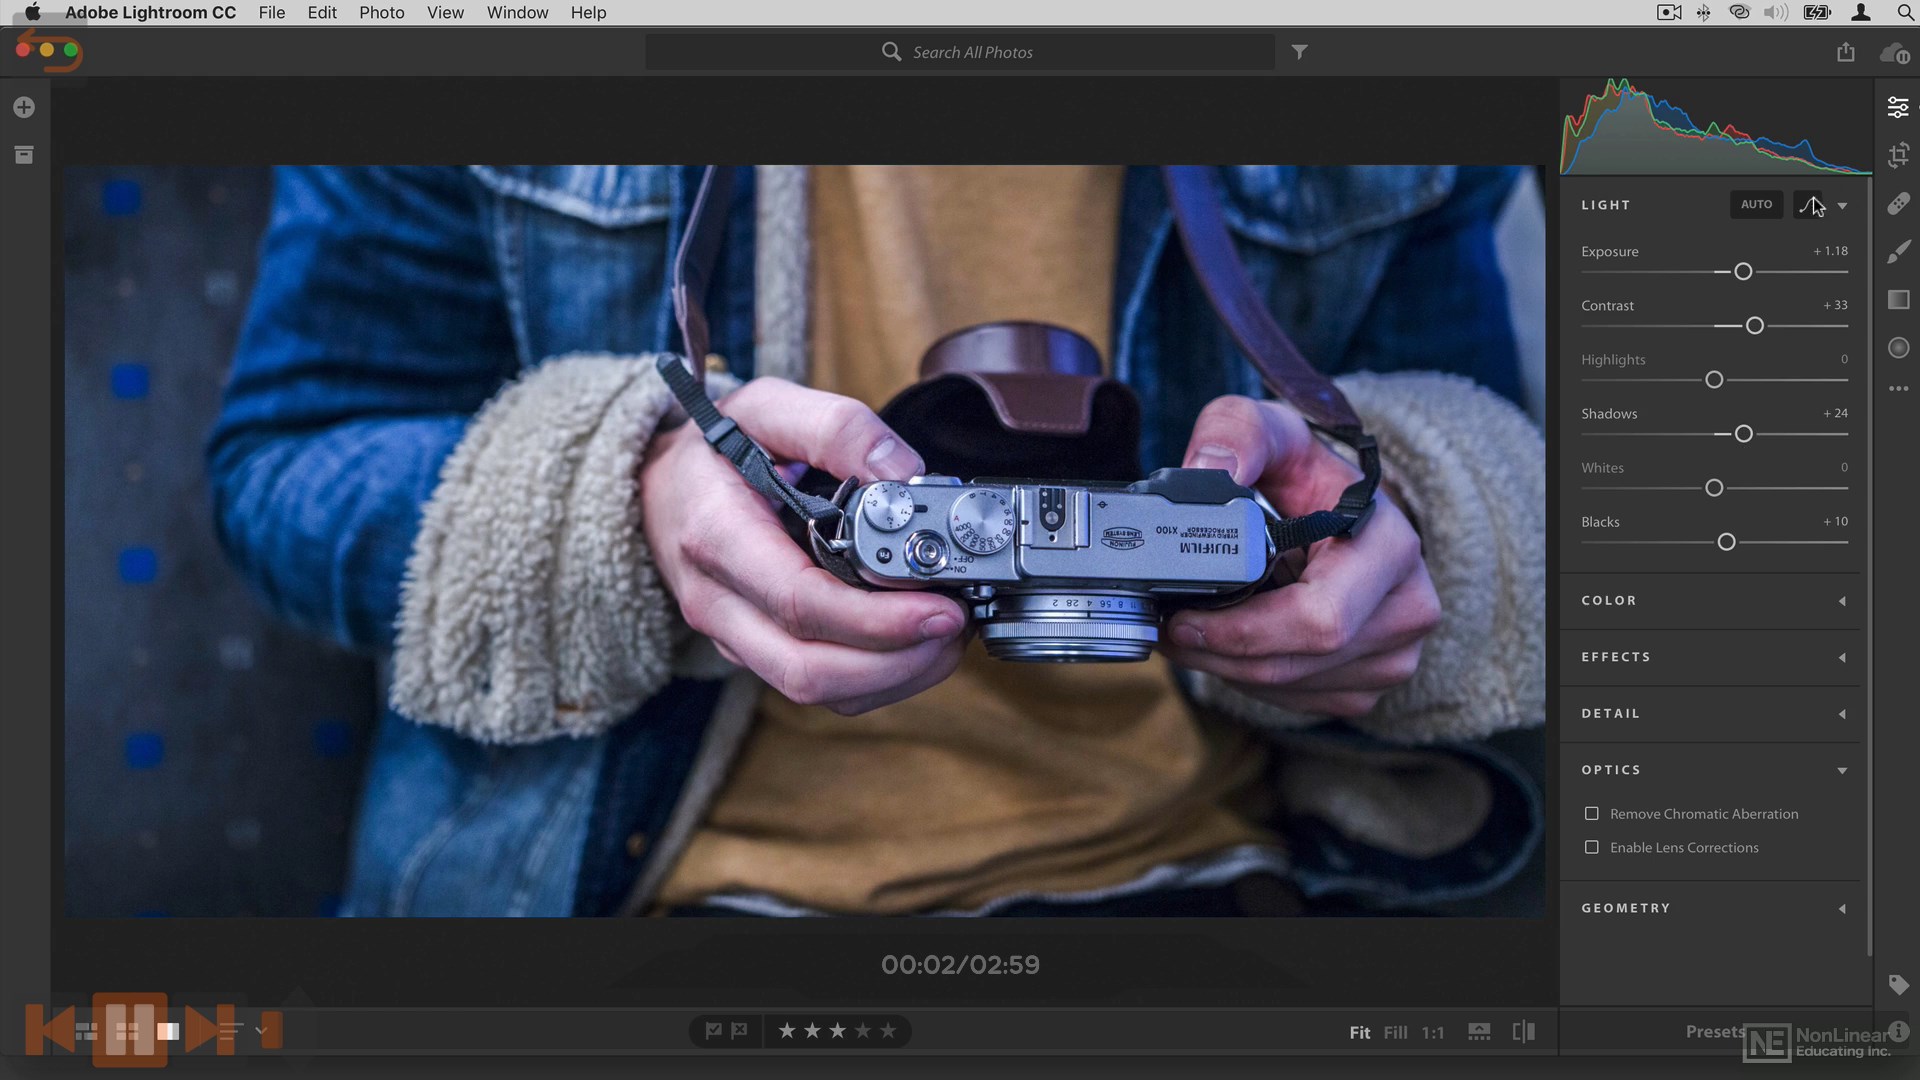Select the Healing Brush tool
This screenshot has height=1080, width=1920.
tap(1898, 204)
